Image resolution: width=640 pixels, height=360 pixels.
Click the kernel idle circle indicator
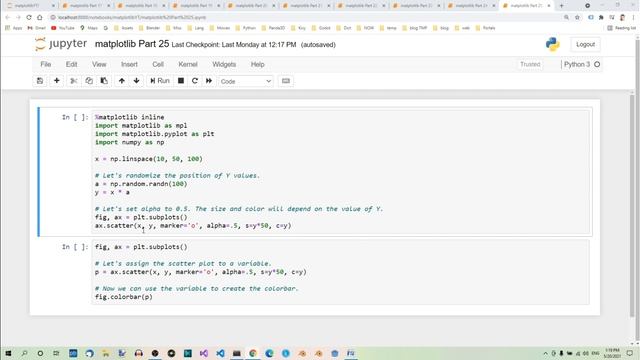click(597, 64)
